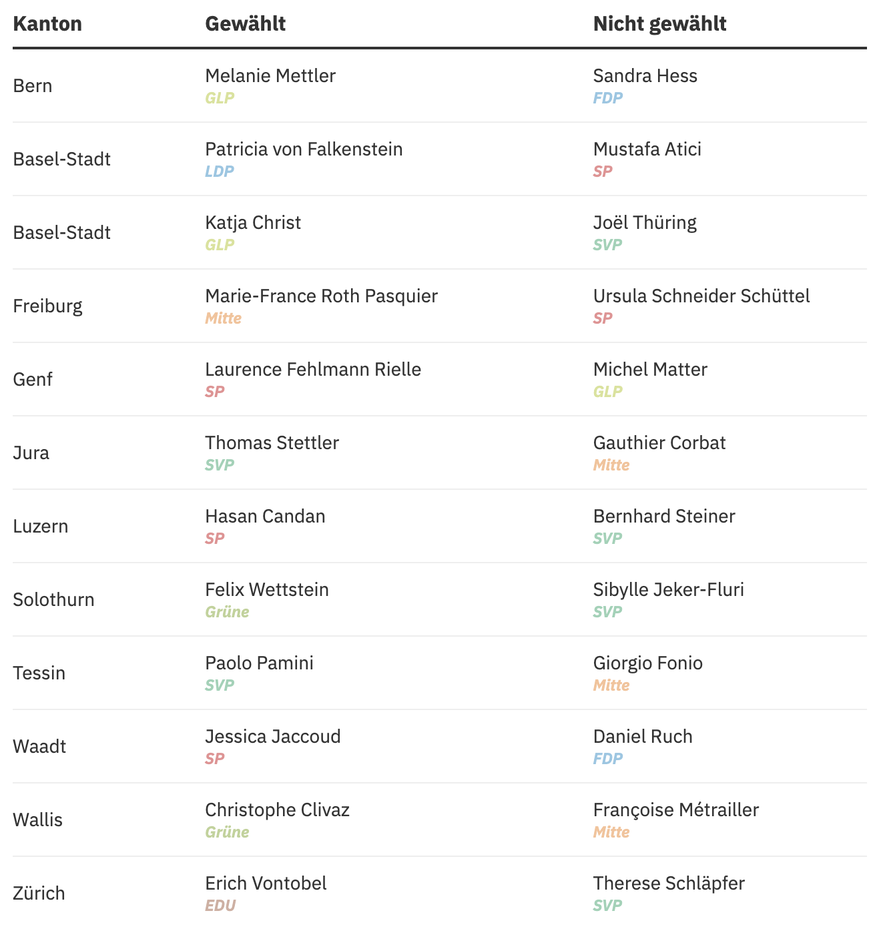Click the Gewählt column header
The height and width of the screenshot is (941, 873).
[x=245, y=24]
